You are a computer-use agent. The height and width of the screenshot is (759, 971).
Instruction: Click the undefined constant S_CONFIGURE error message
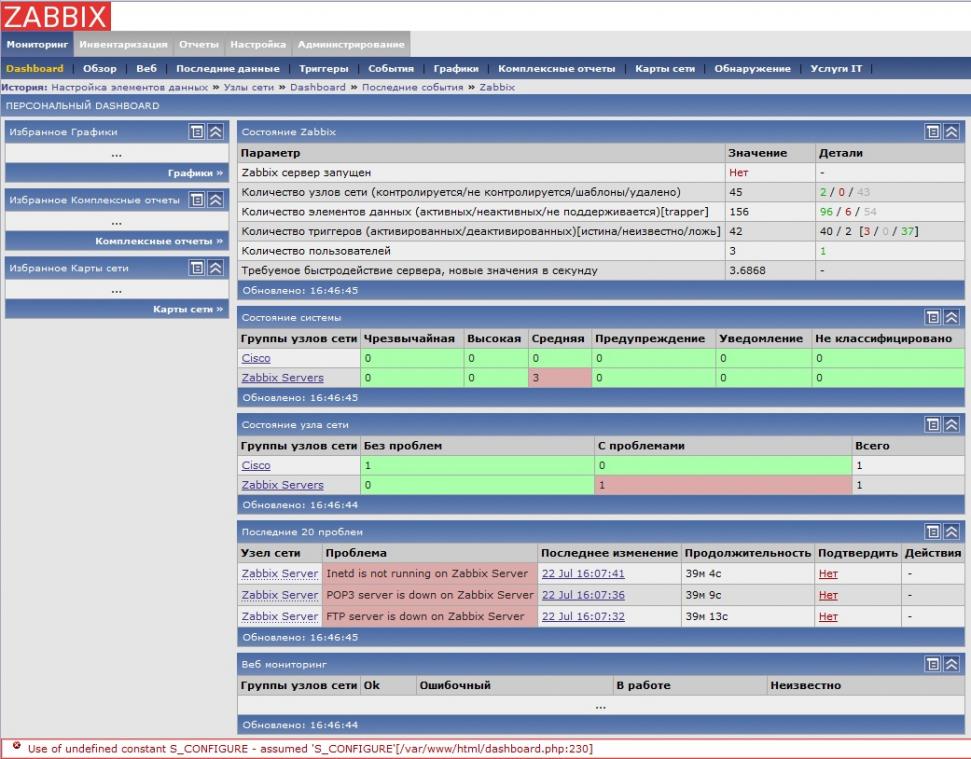[310, 748]
